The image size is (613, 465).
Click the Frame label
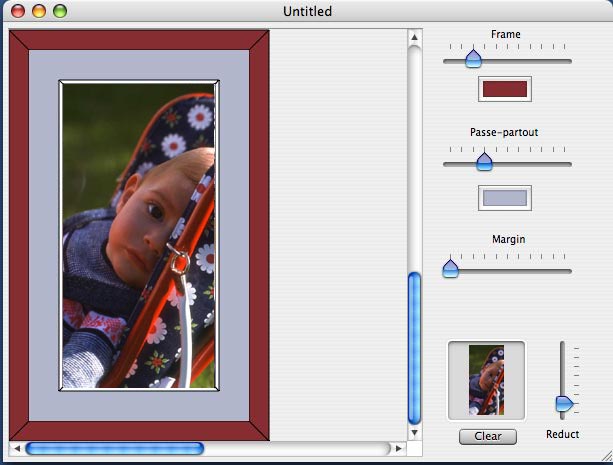pyautogui.click(x=505, y=34)
